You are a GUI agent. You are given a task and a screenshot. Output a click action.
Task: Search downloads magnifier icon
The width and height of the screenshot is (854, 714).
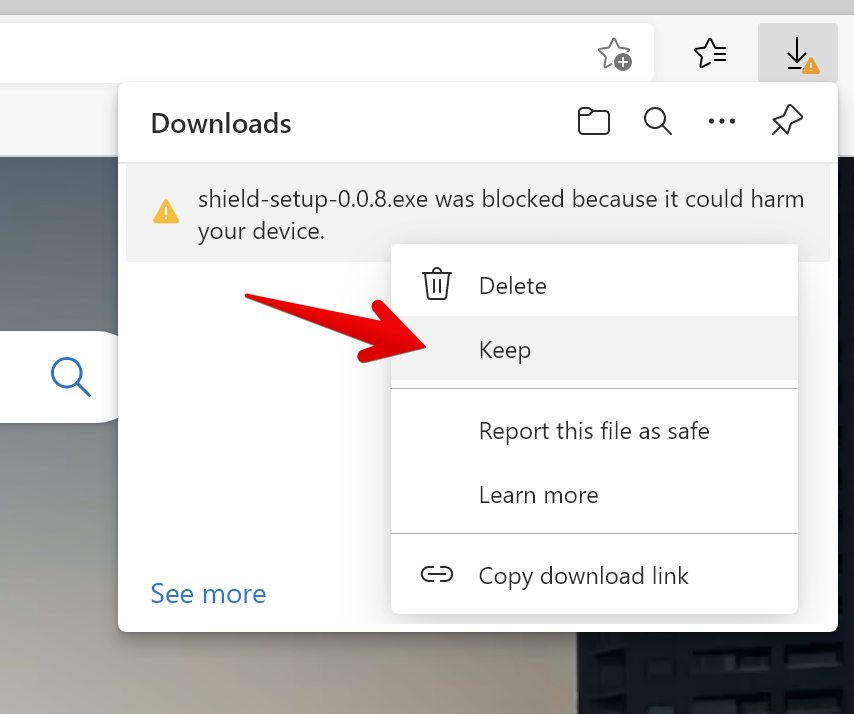pyautogui.click(x=657, y=121)
